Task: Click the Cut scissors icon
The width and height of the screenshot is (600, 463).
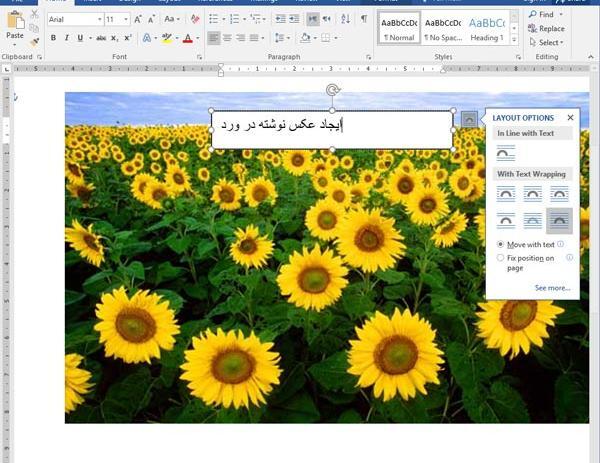Action: (34, 15)
